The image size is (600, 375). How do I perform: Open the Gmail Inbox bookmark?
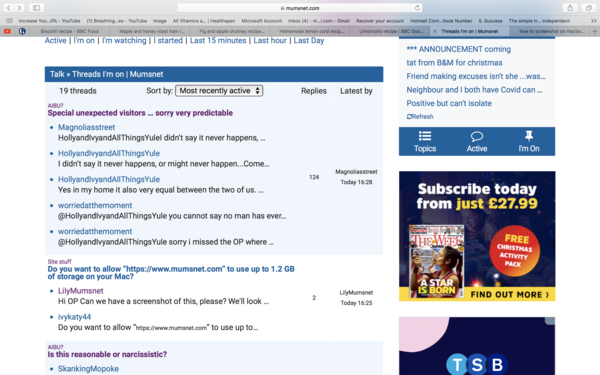pos(319,21)
